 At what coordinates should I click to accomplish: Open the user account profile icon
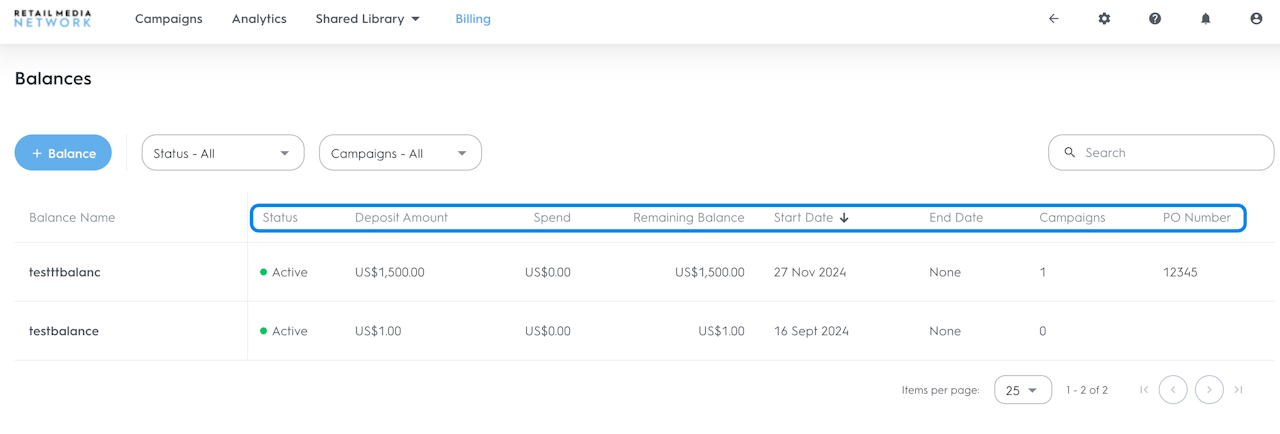pyautogui.click(x=1256, y=19)
